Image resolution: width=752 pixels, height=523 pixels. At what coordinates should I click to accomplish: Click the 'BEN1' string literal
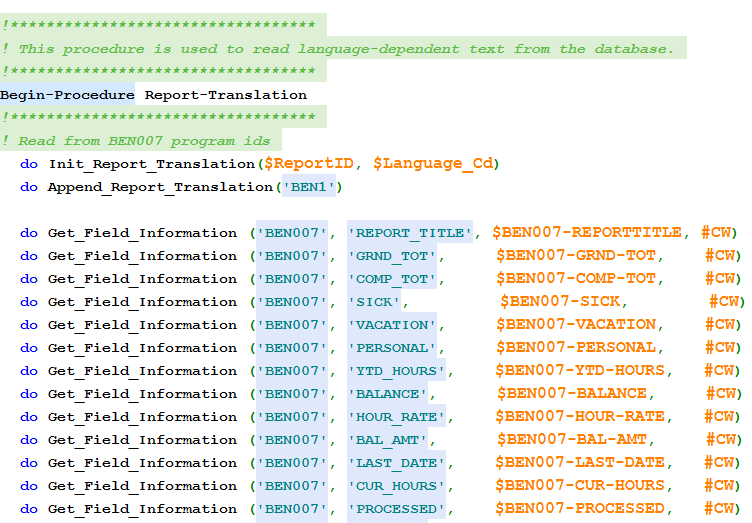308,187
